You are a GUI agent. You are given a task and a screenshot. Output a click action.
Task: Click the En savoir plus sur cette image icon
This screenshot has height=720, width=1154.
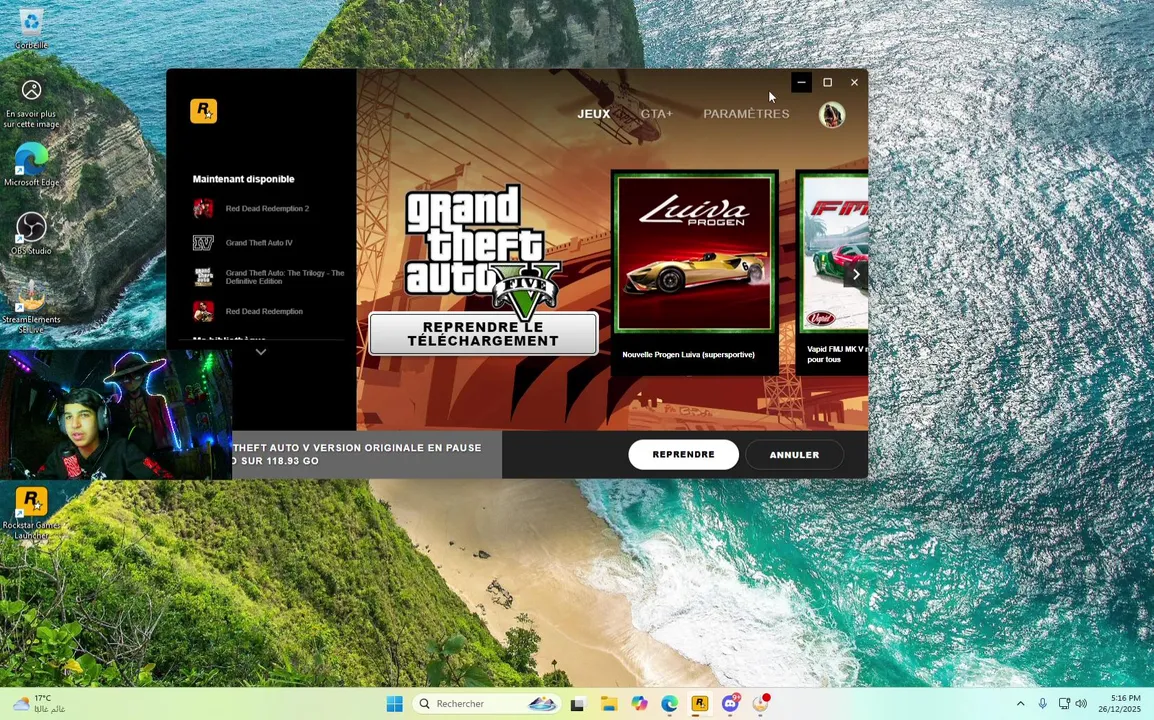(31, 104)
